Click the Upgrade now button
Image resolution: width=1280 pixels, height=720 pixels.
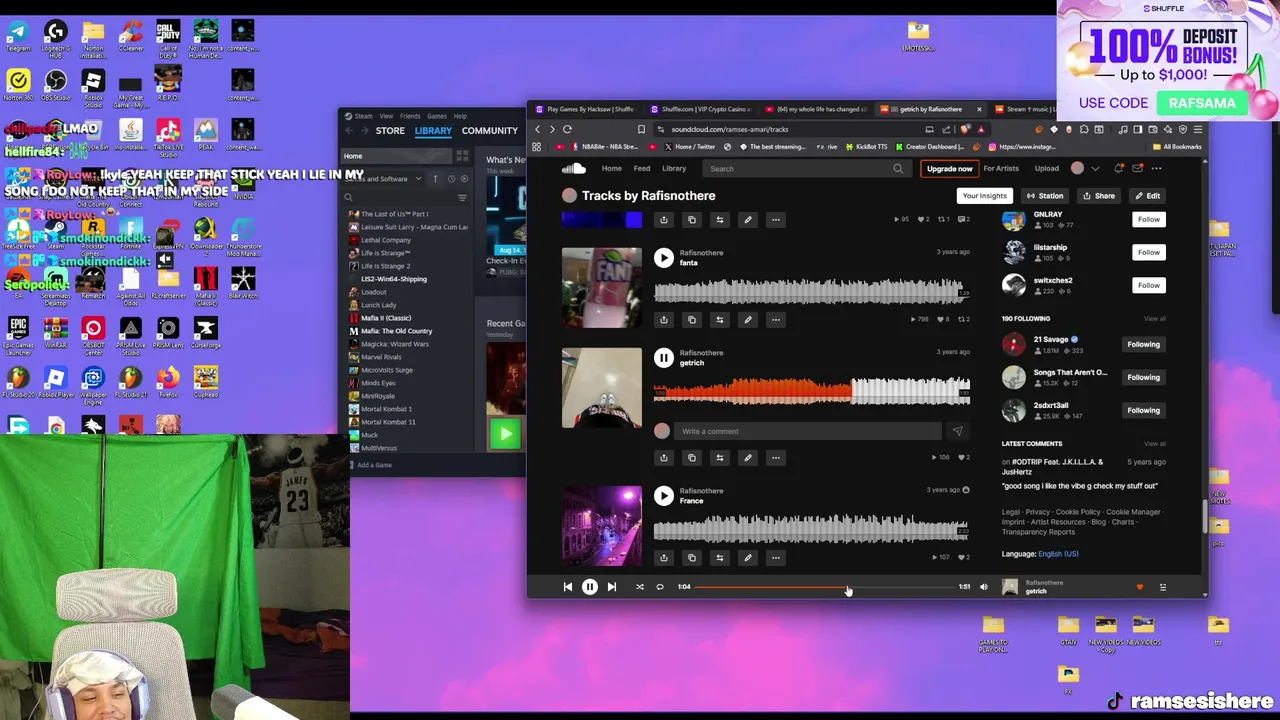coord(949,169)
